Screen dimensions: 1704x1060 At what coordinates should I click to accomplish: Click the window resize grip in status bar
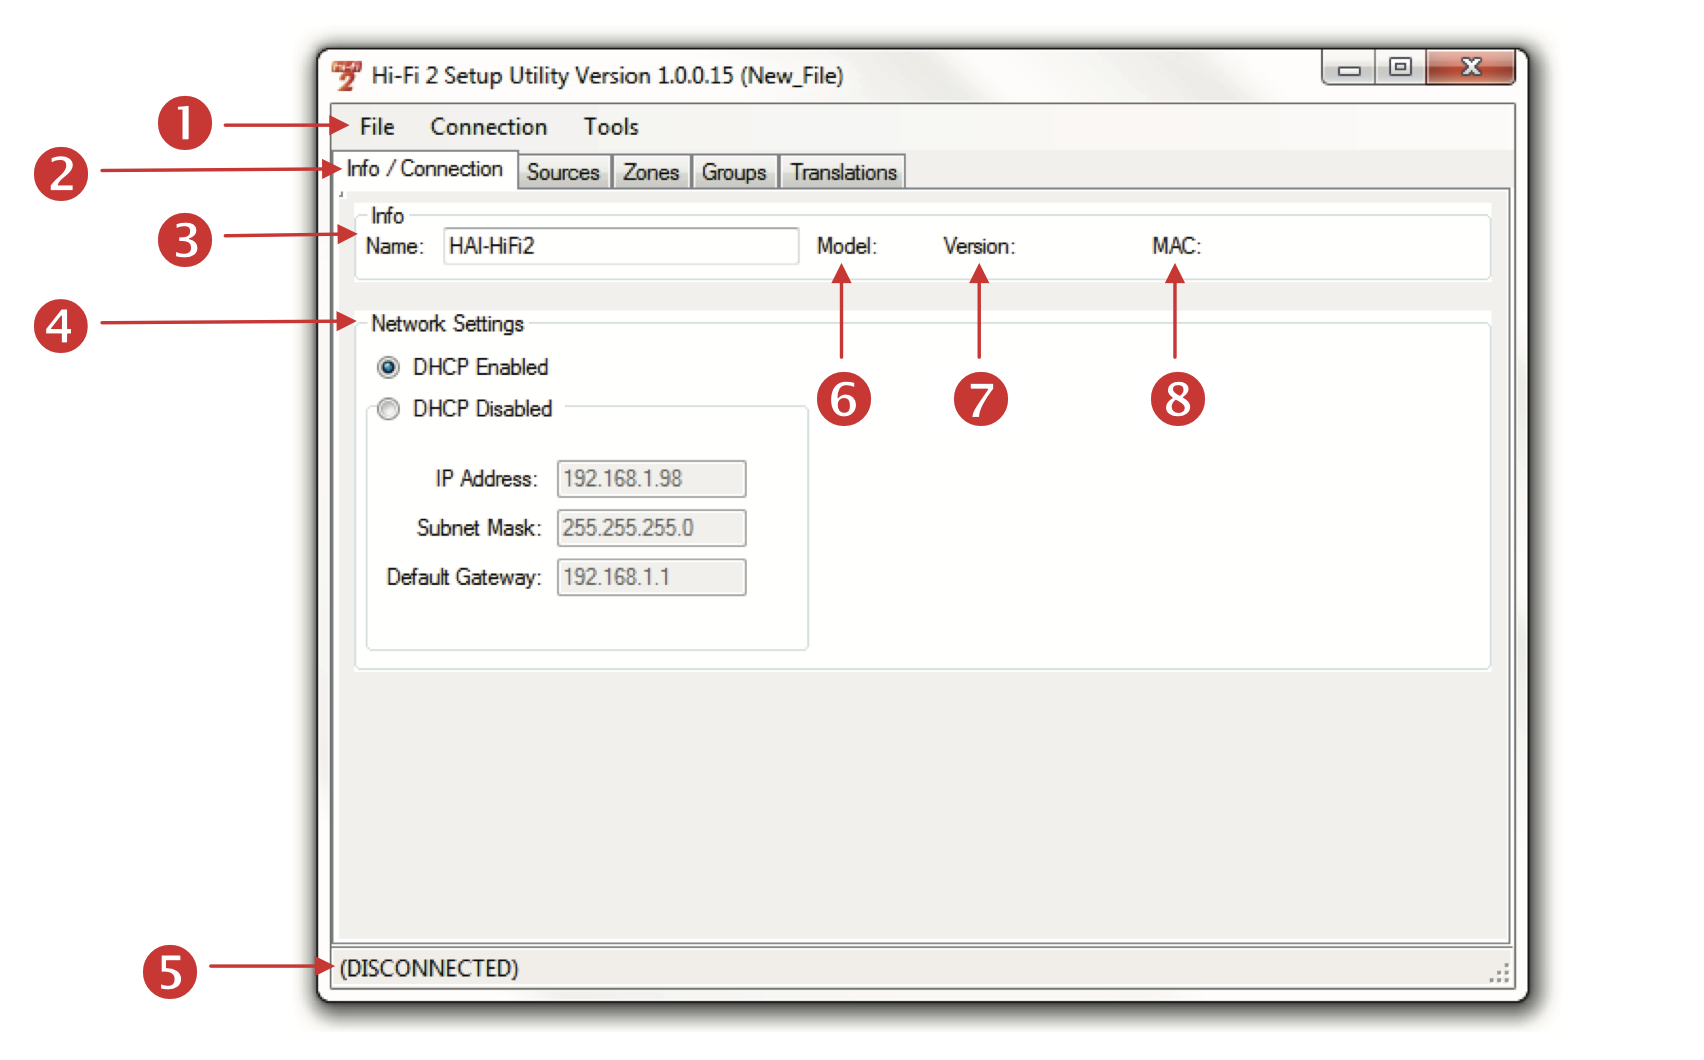pos(1499,974)
